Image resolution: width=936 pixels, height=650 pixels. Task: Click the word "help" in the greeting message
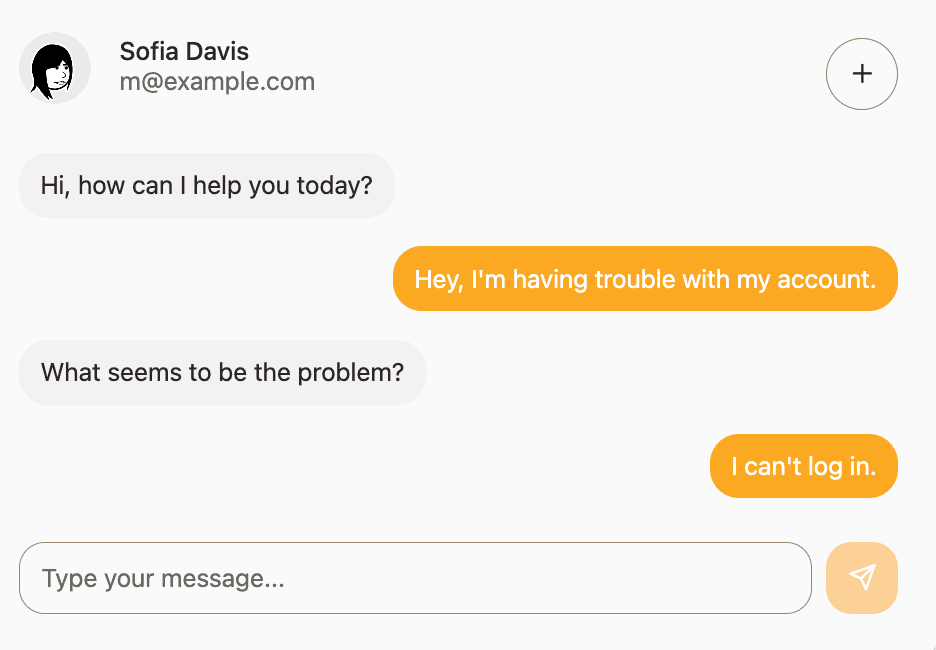tap(216, 185)
